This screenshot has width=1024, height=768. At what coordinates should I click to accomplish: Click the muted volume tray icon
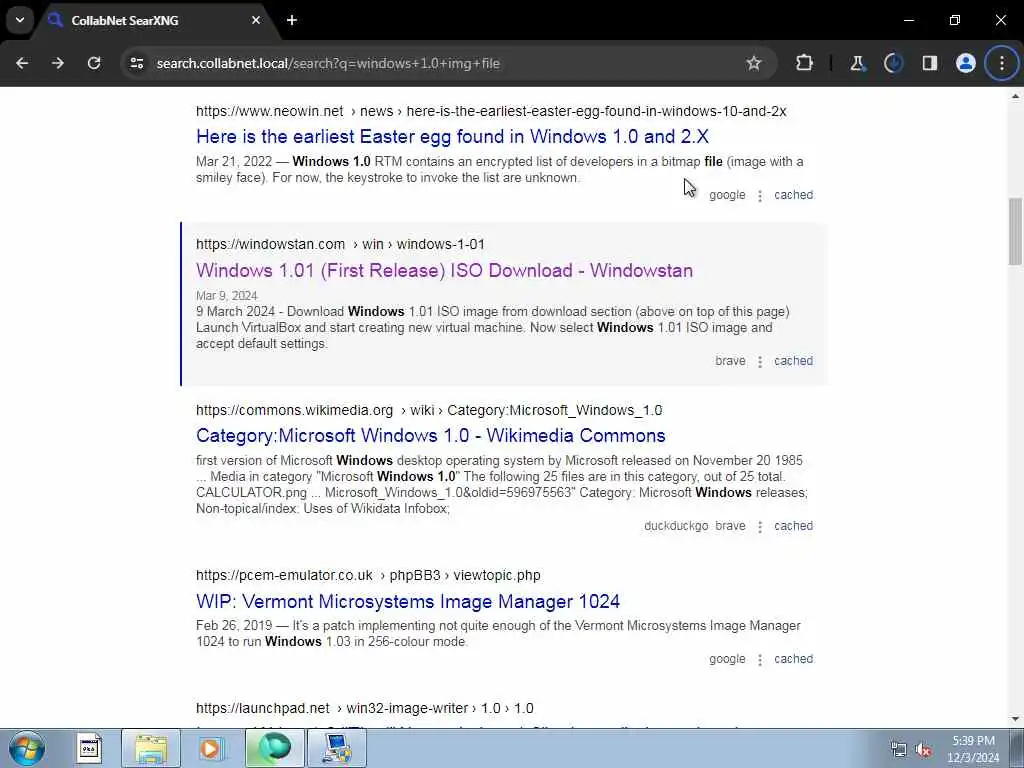[923, 750]
